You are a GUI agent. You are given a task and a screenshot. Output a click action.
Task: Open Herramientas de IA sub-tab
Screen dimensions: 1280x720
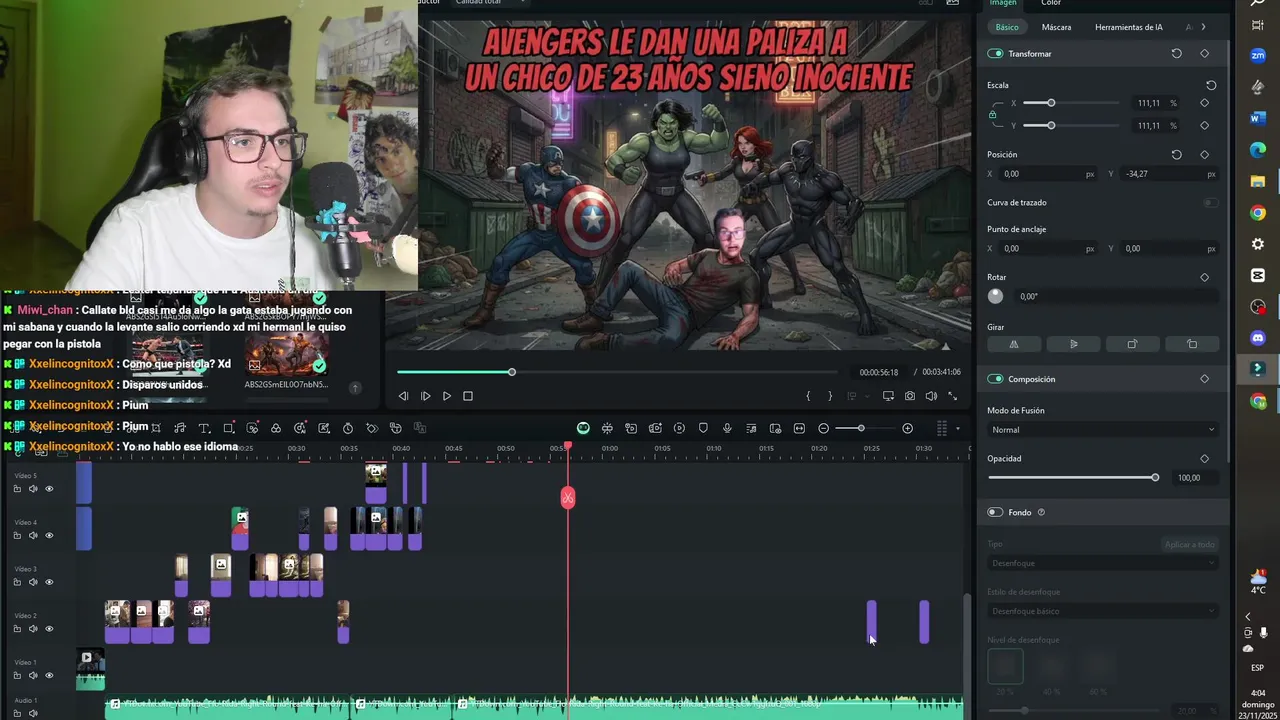click(1129, 27)
